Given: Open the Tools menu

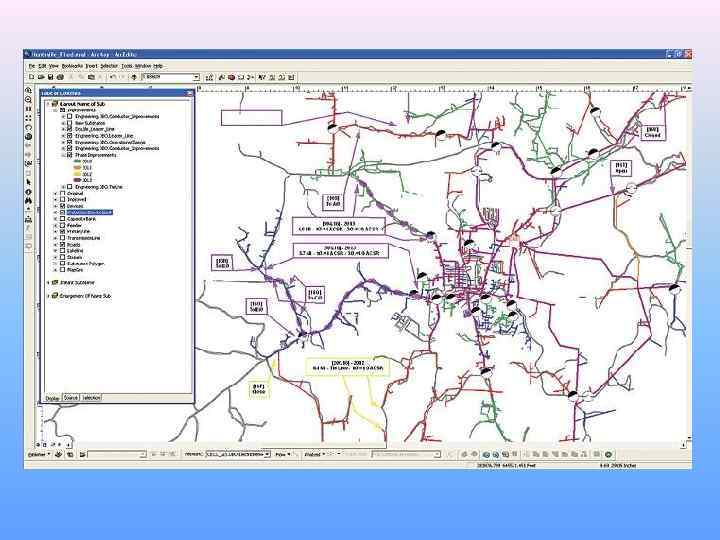Looking at the screenshot, I should 127,66.
